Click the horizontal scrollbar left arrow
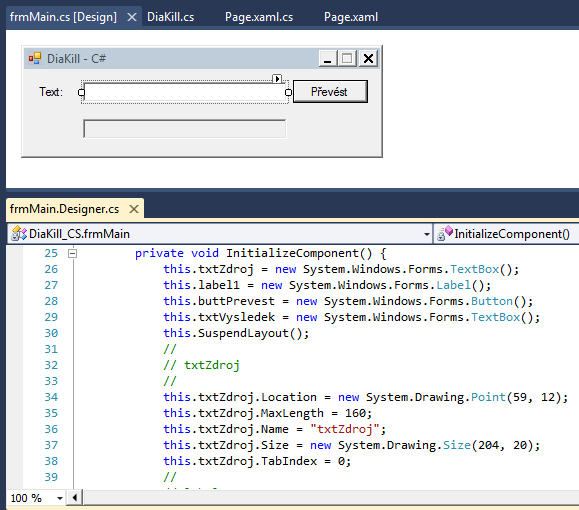The width and height of the screenshot is (579, 510). [75, 498]
